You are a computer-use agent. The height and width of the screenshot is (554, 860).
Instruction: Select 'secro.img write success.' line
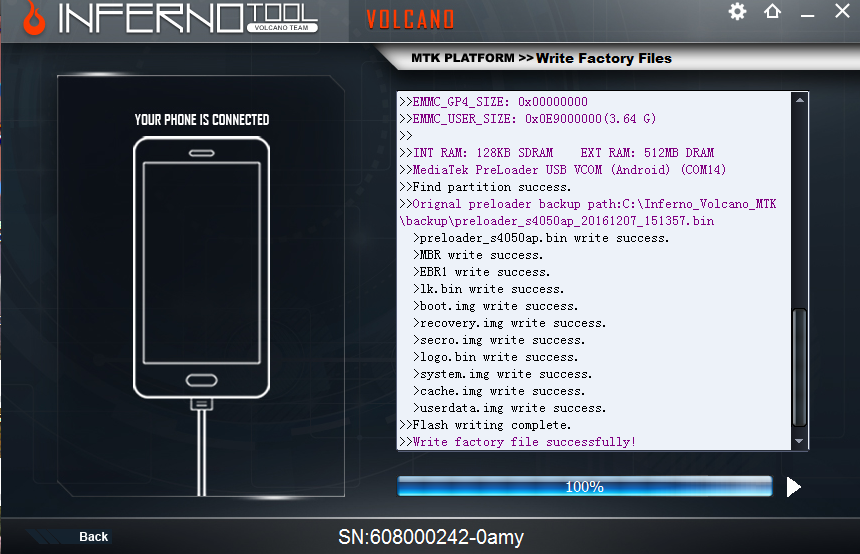499,340
